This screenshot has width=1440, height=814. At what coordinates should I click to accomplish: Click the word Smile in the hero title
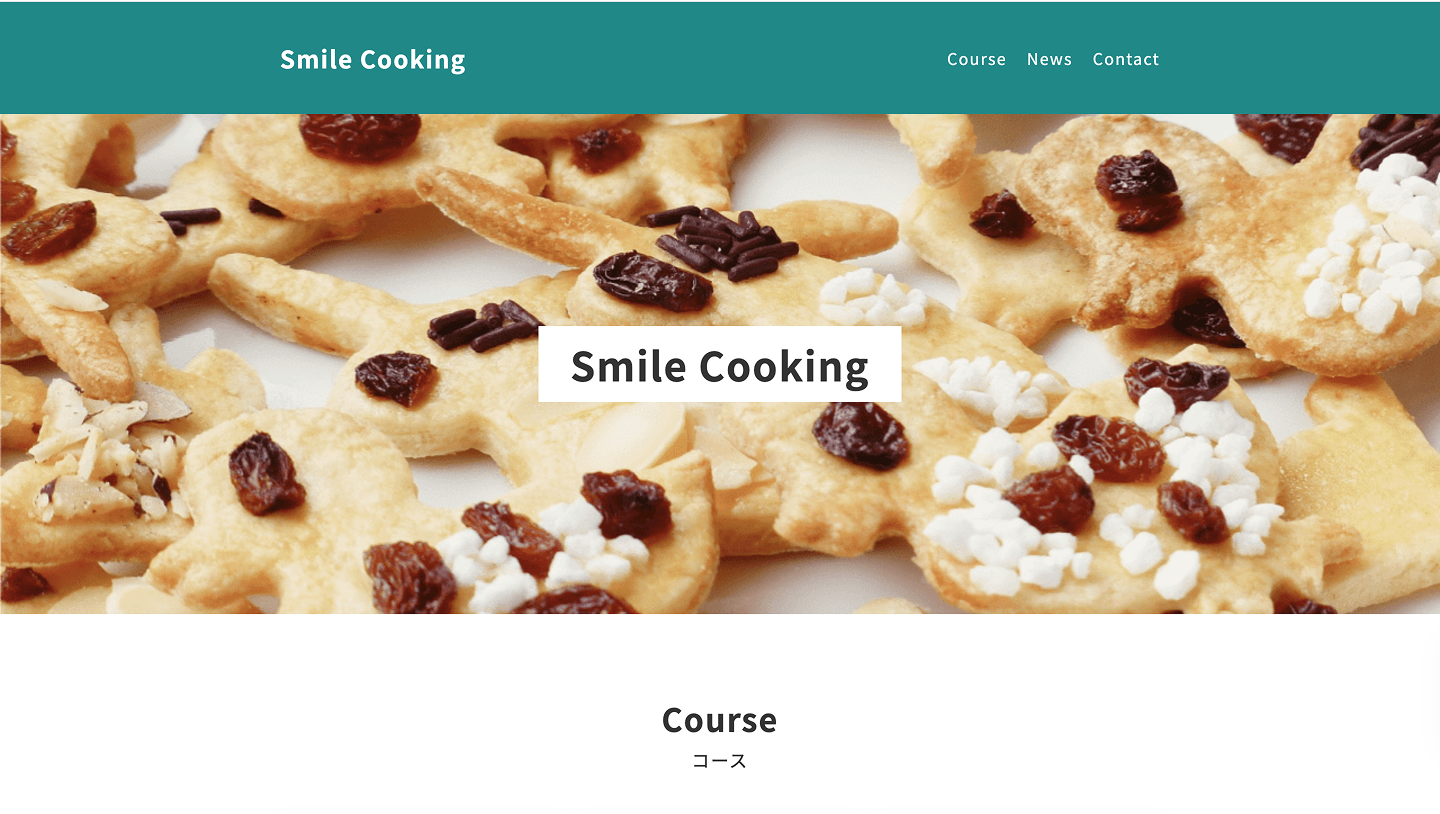629,366
